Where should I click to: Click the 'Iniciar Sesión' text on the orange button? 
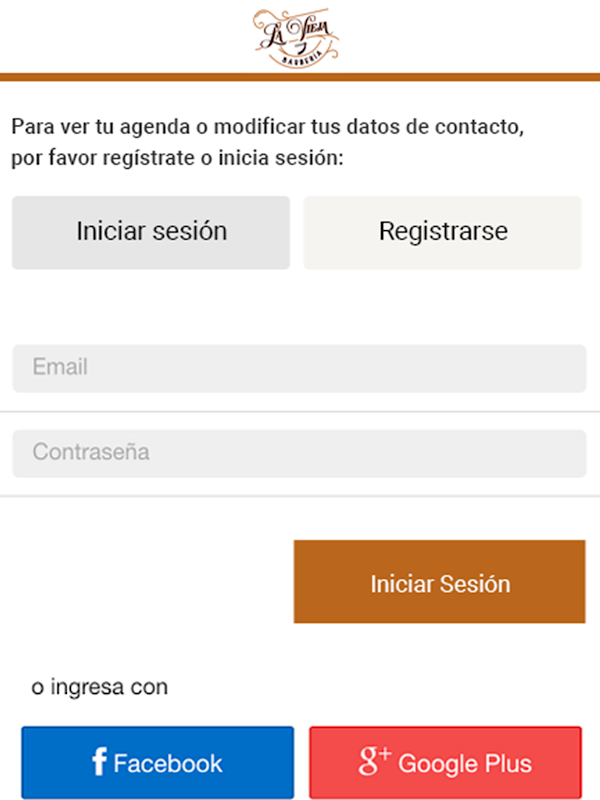point(440,584)
